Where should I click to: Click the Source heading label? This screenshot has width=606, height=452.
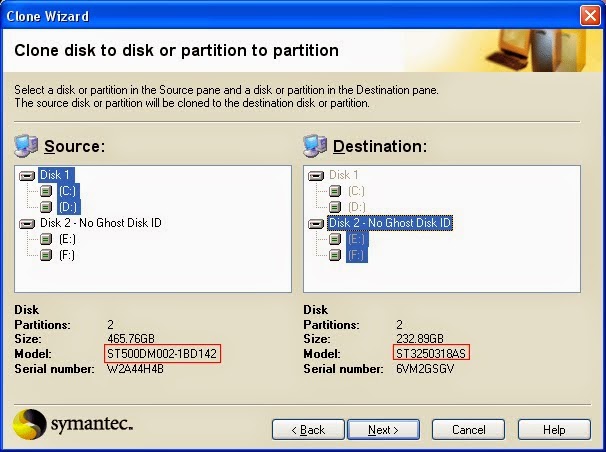pos(75,146)
